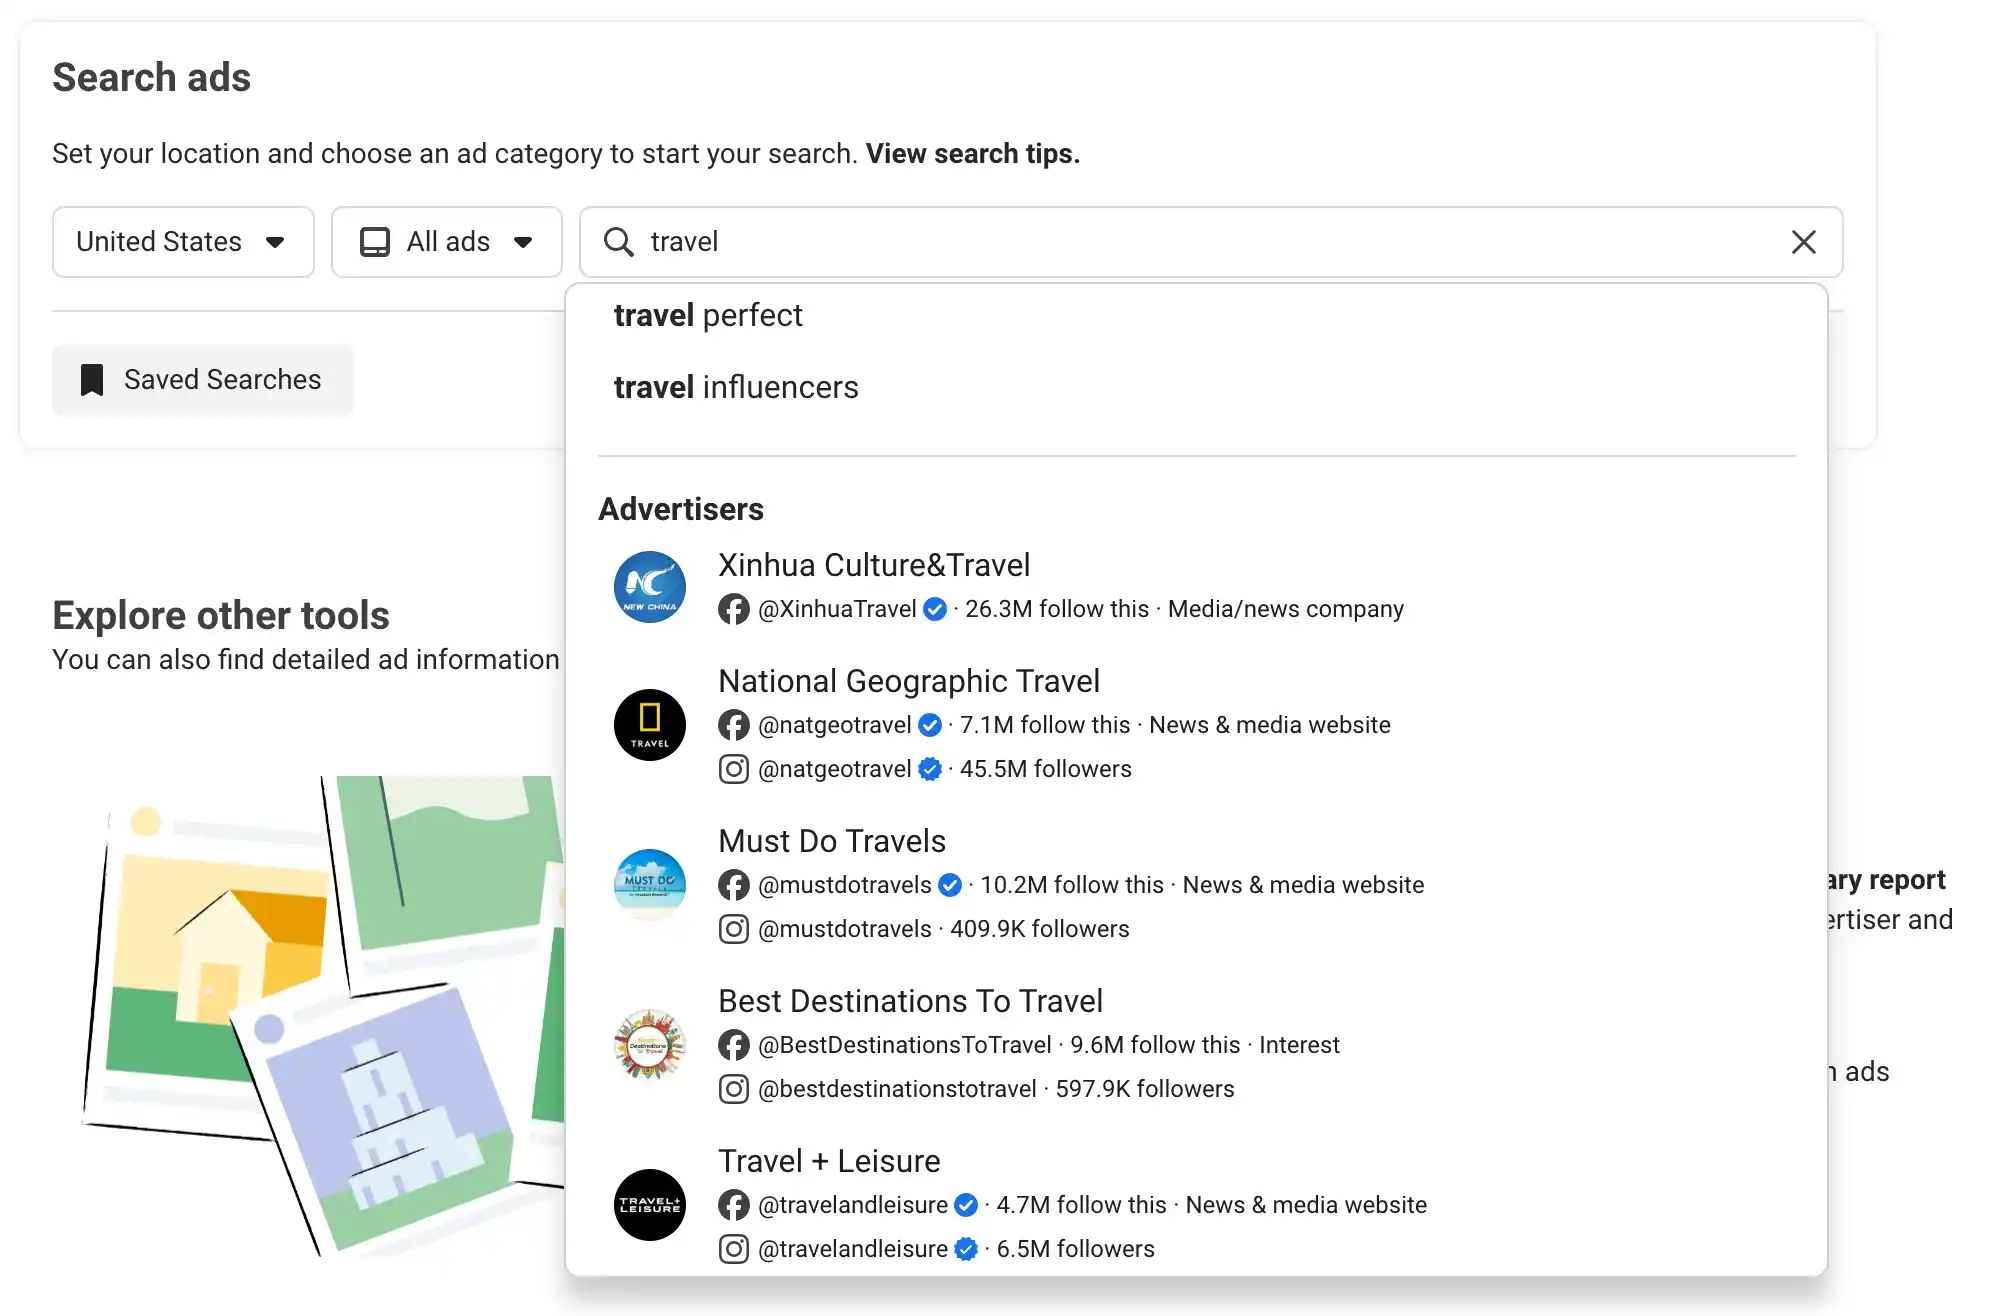The height and width of the screenshot is (1316, 2000).
Task: Expand the chevron on the United States filter
Action: [277, 242]
